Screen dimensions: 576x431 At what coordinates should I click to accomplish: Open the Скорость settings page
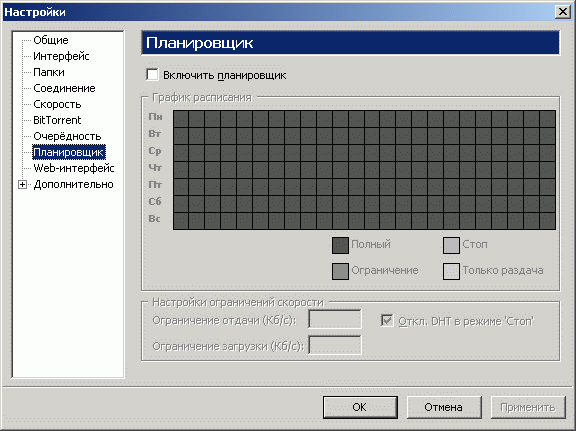[57, 104]
